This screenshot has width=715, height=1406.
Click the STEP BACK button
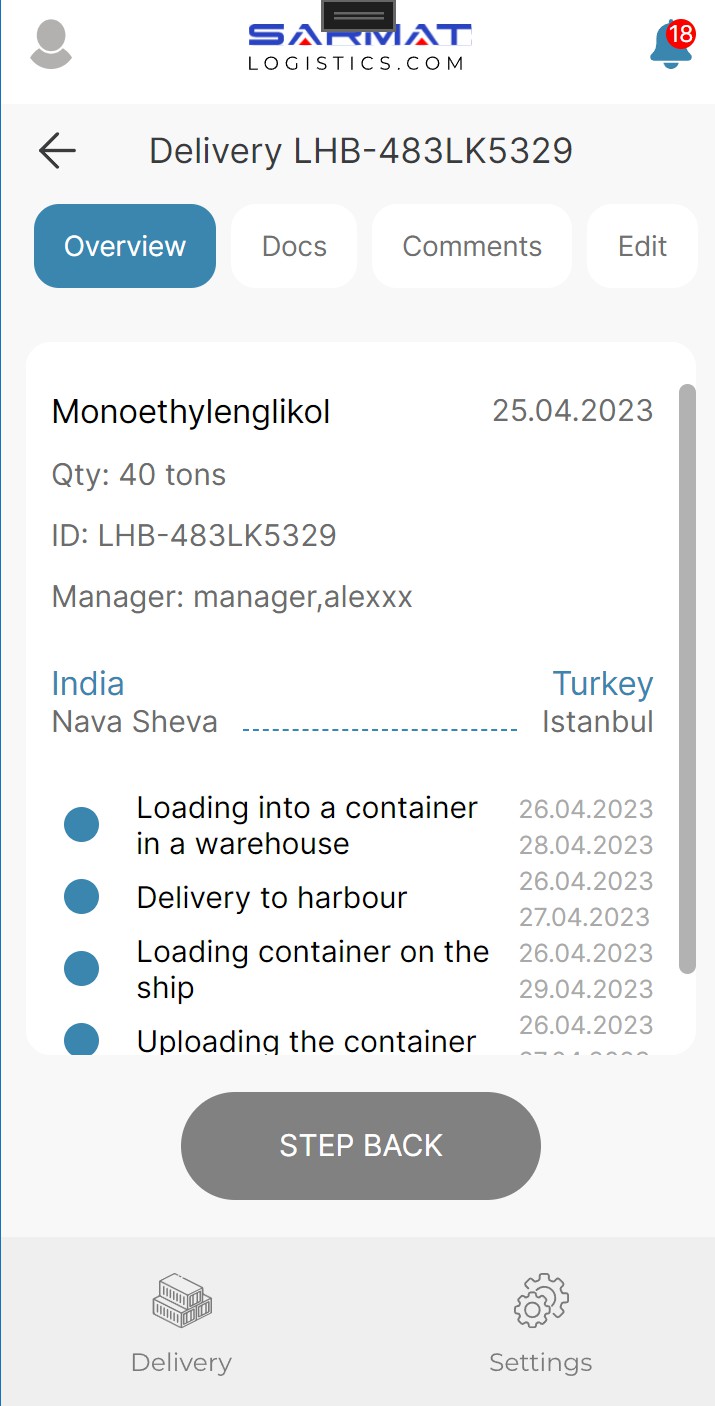pyautogui.click(x=361, y=1146)
